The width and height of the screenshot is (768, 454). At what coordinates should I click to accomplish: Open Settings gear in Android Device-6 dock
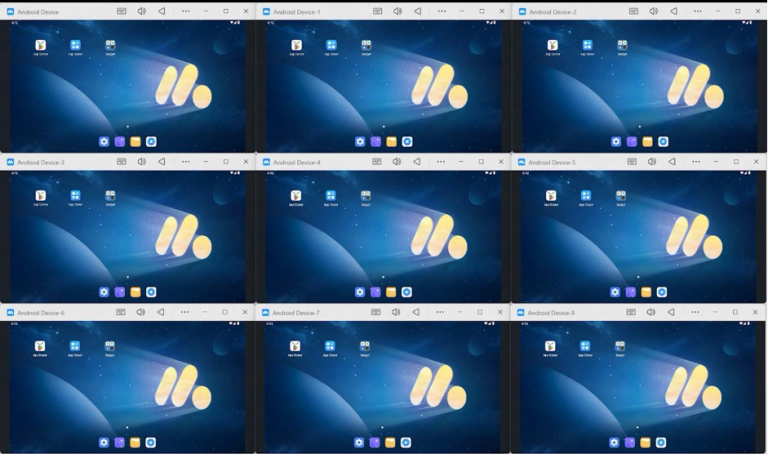pyautogui.click(x=103, y=442)
